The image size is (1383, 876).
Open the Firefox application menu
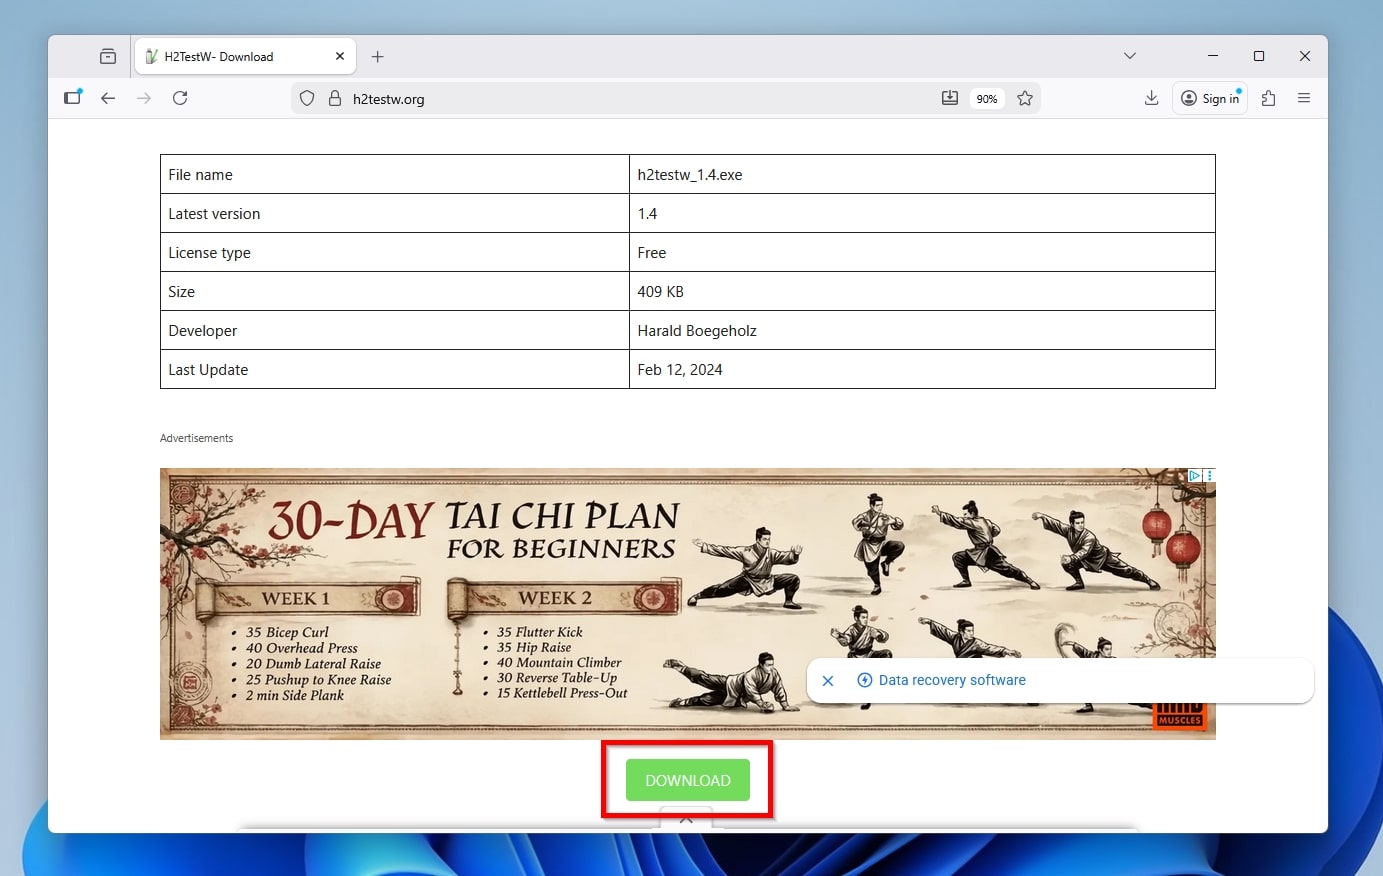(1304, 98)
